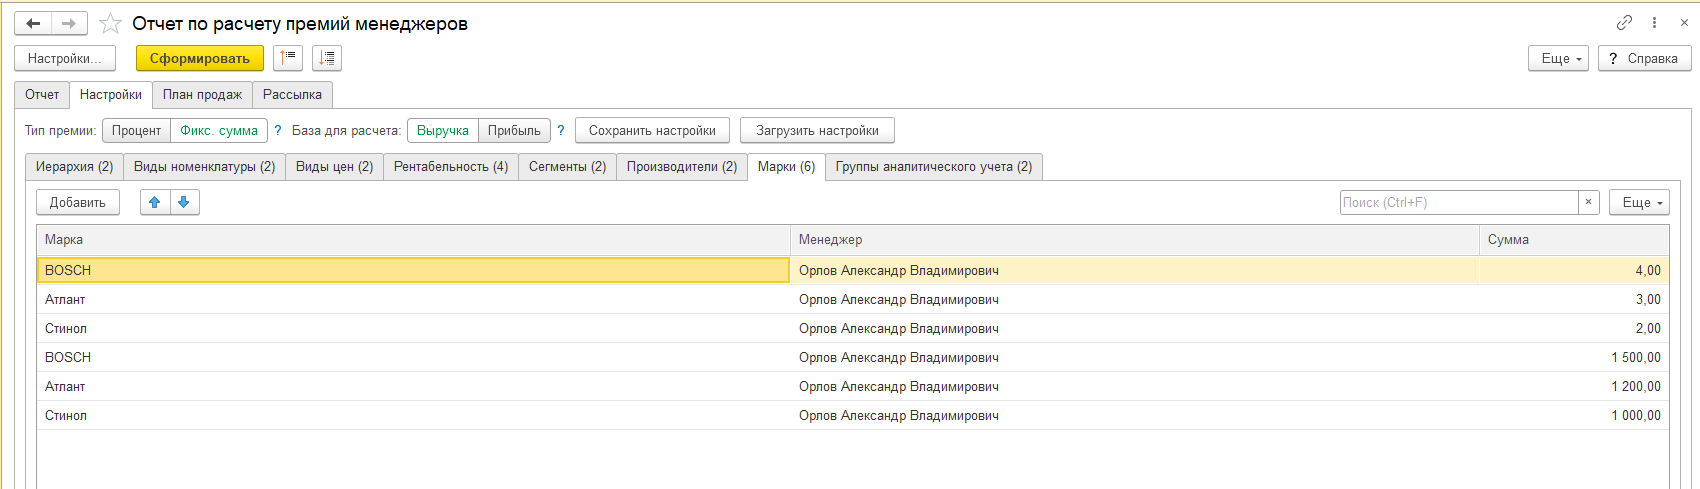Move selected row down with blue arrow
1700x489 pixels.
click(x=184, y=202)
